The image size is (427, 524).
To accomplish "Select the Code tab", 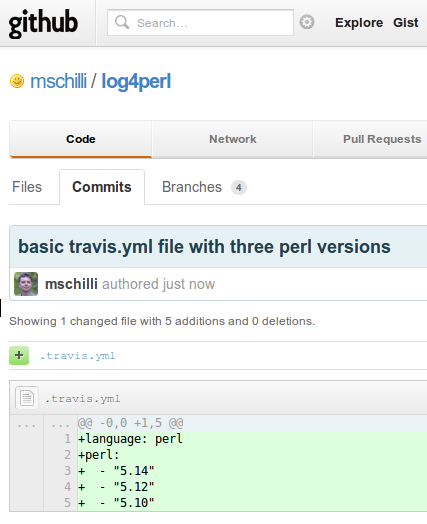I will tap(81, 139).
